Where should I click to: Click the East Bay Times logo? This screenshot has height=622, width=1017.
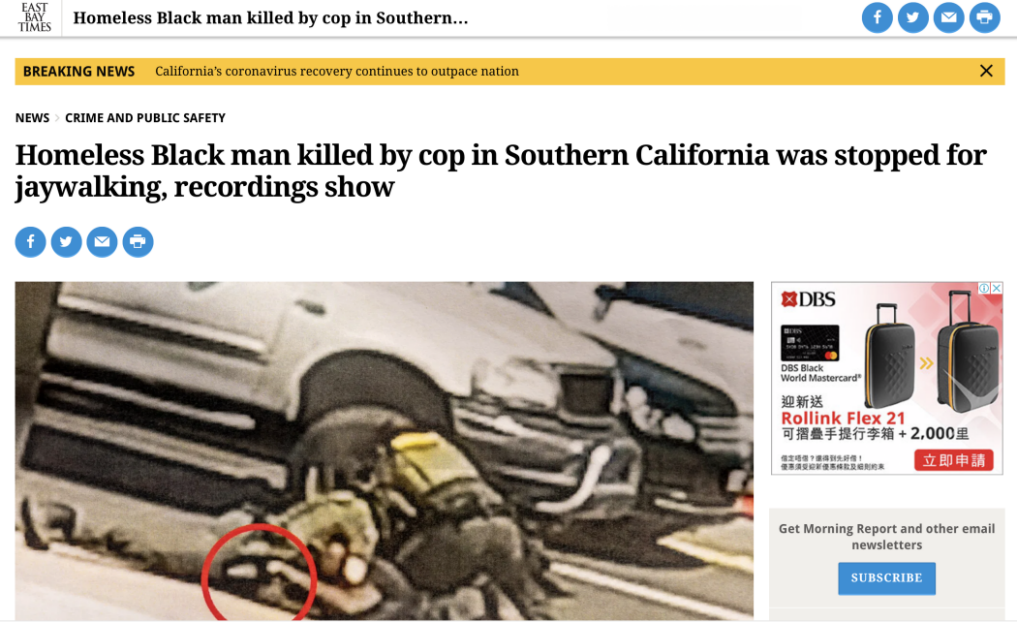click(x=34, y=18)
